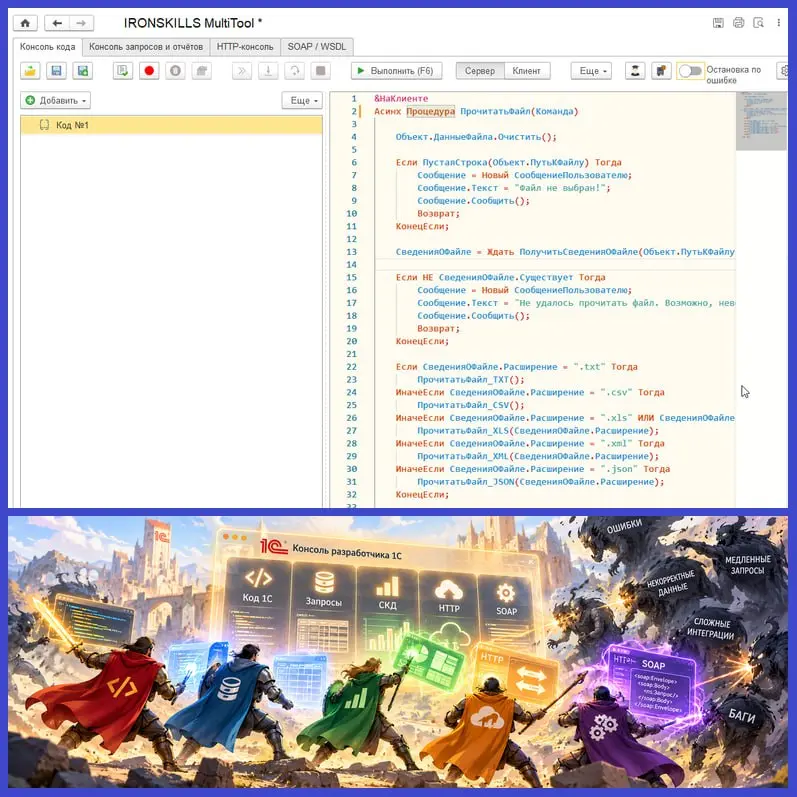Save code with the blue floppy icon
This screenshot has width=797, height=797.
pos(56,71)
